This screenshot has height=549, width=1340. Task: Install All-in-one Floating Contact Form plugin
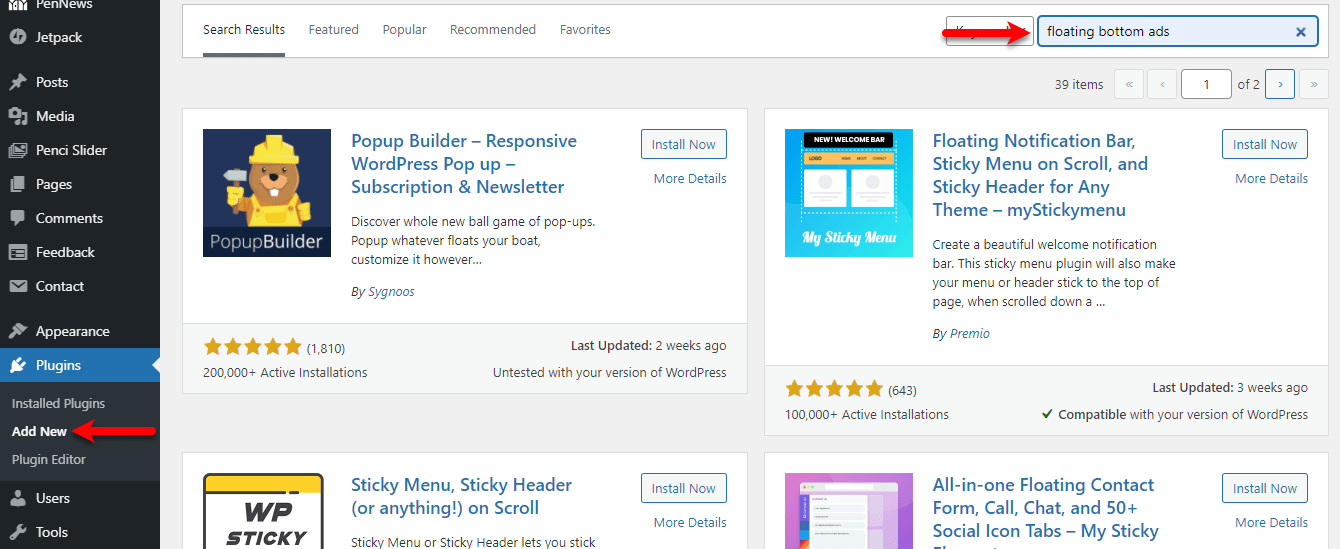tap(1265, 488)
